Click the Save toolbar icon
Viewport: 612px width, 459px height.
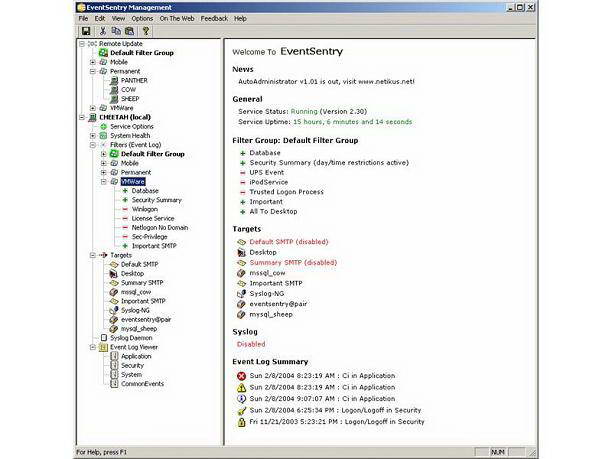point(85,31)
